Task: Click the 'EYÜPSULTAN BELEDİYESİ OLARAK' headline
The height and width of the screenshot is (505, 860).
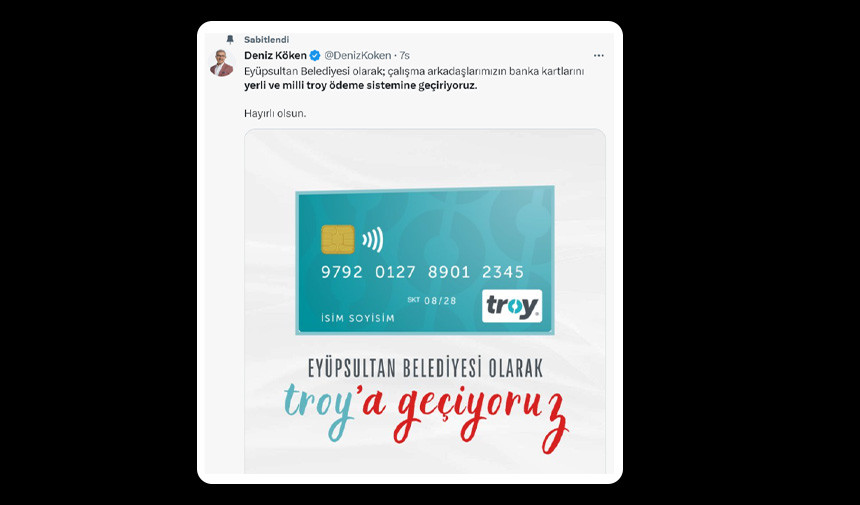Action: 425,368
